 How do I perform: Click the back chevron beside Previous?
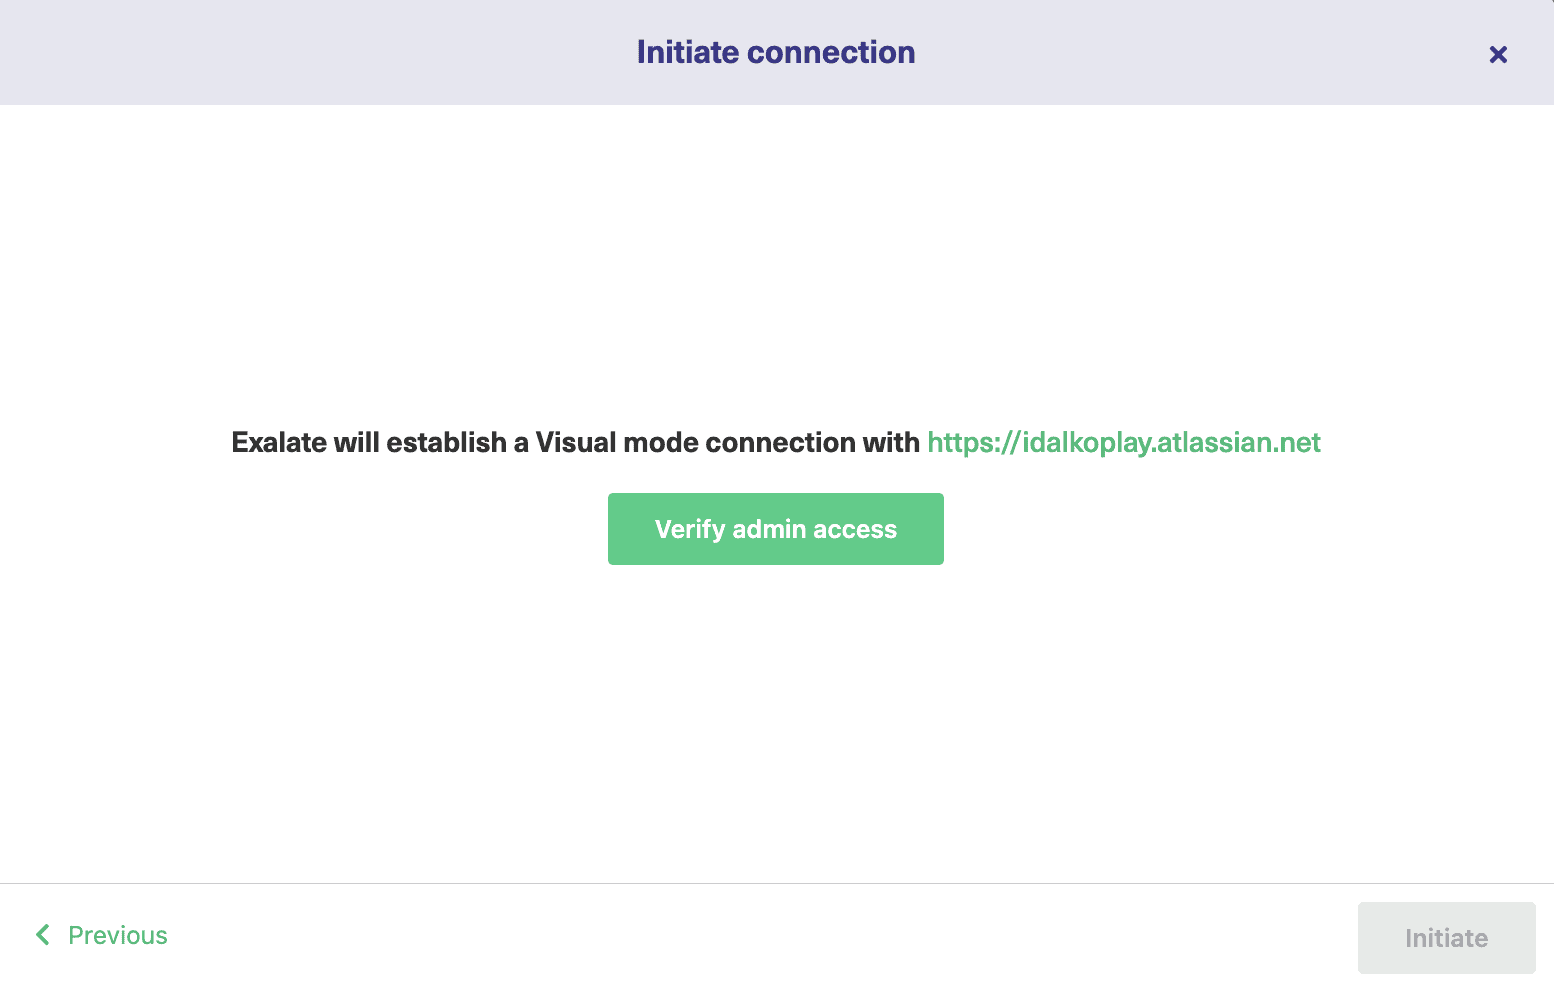click(x=43, y=935)
